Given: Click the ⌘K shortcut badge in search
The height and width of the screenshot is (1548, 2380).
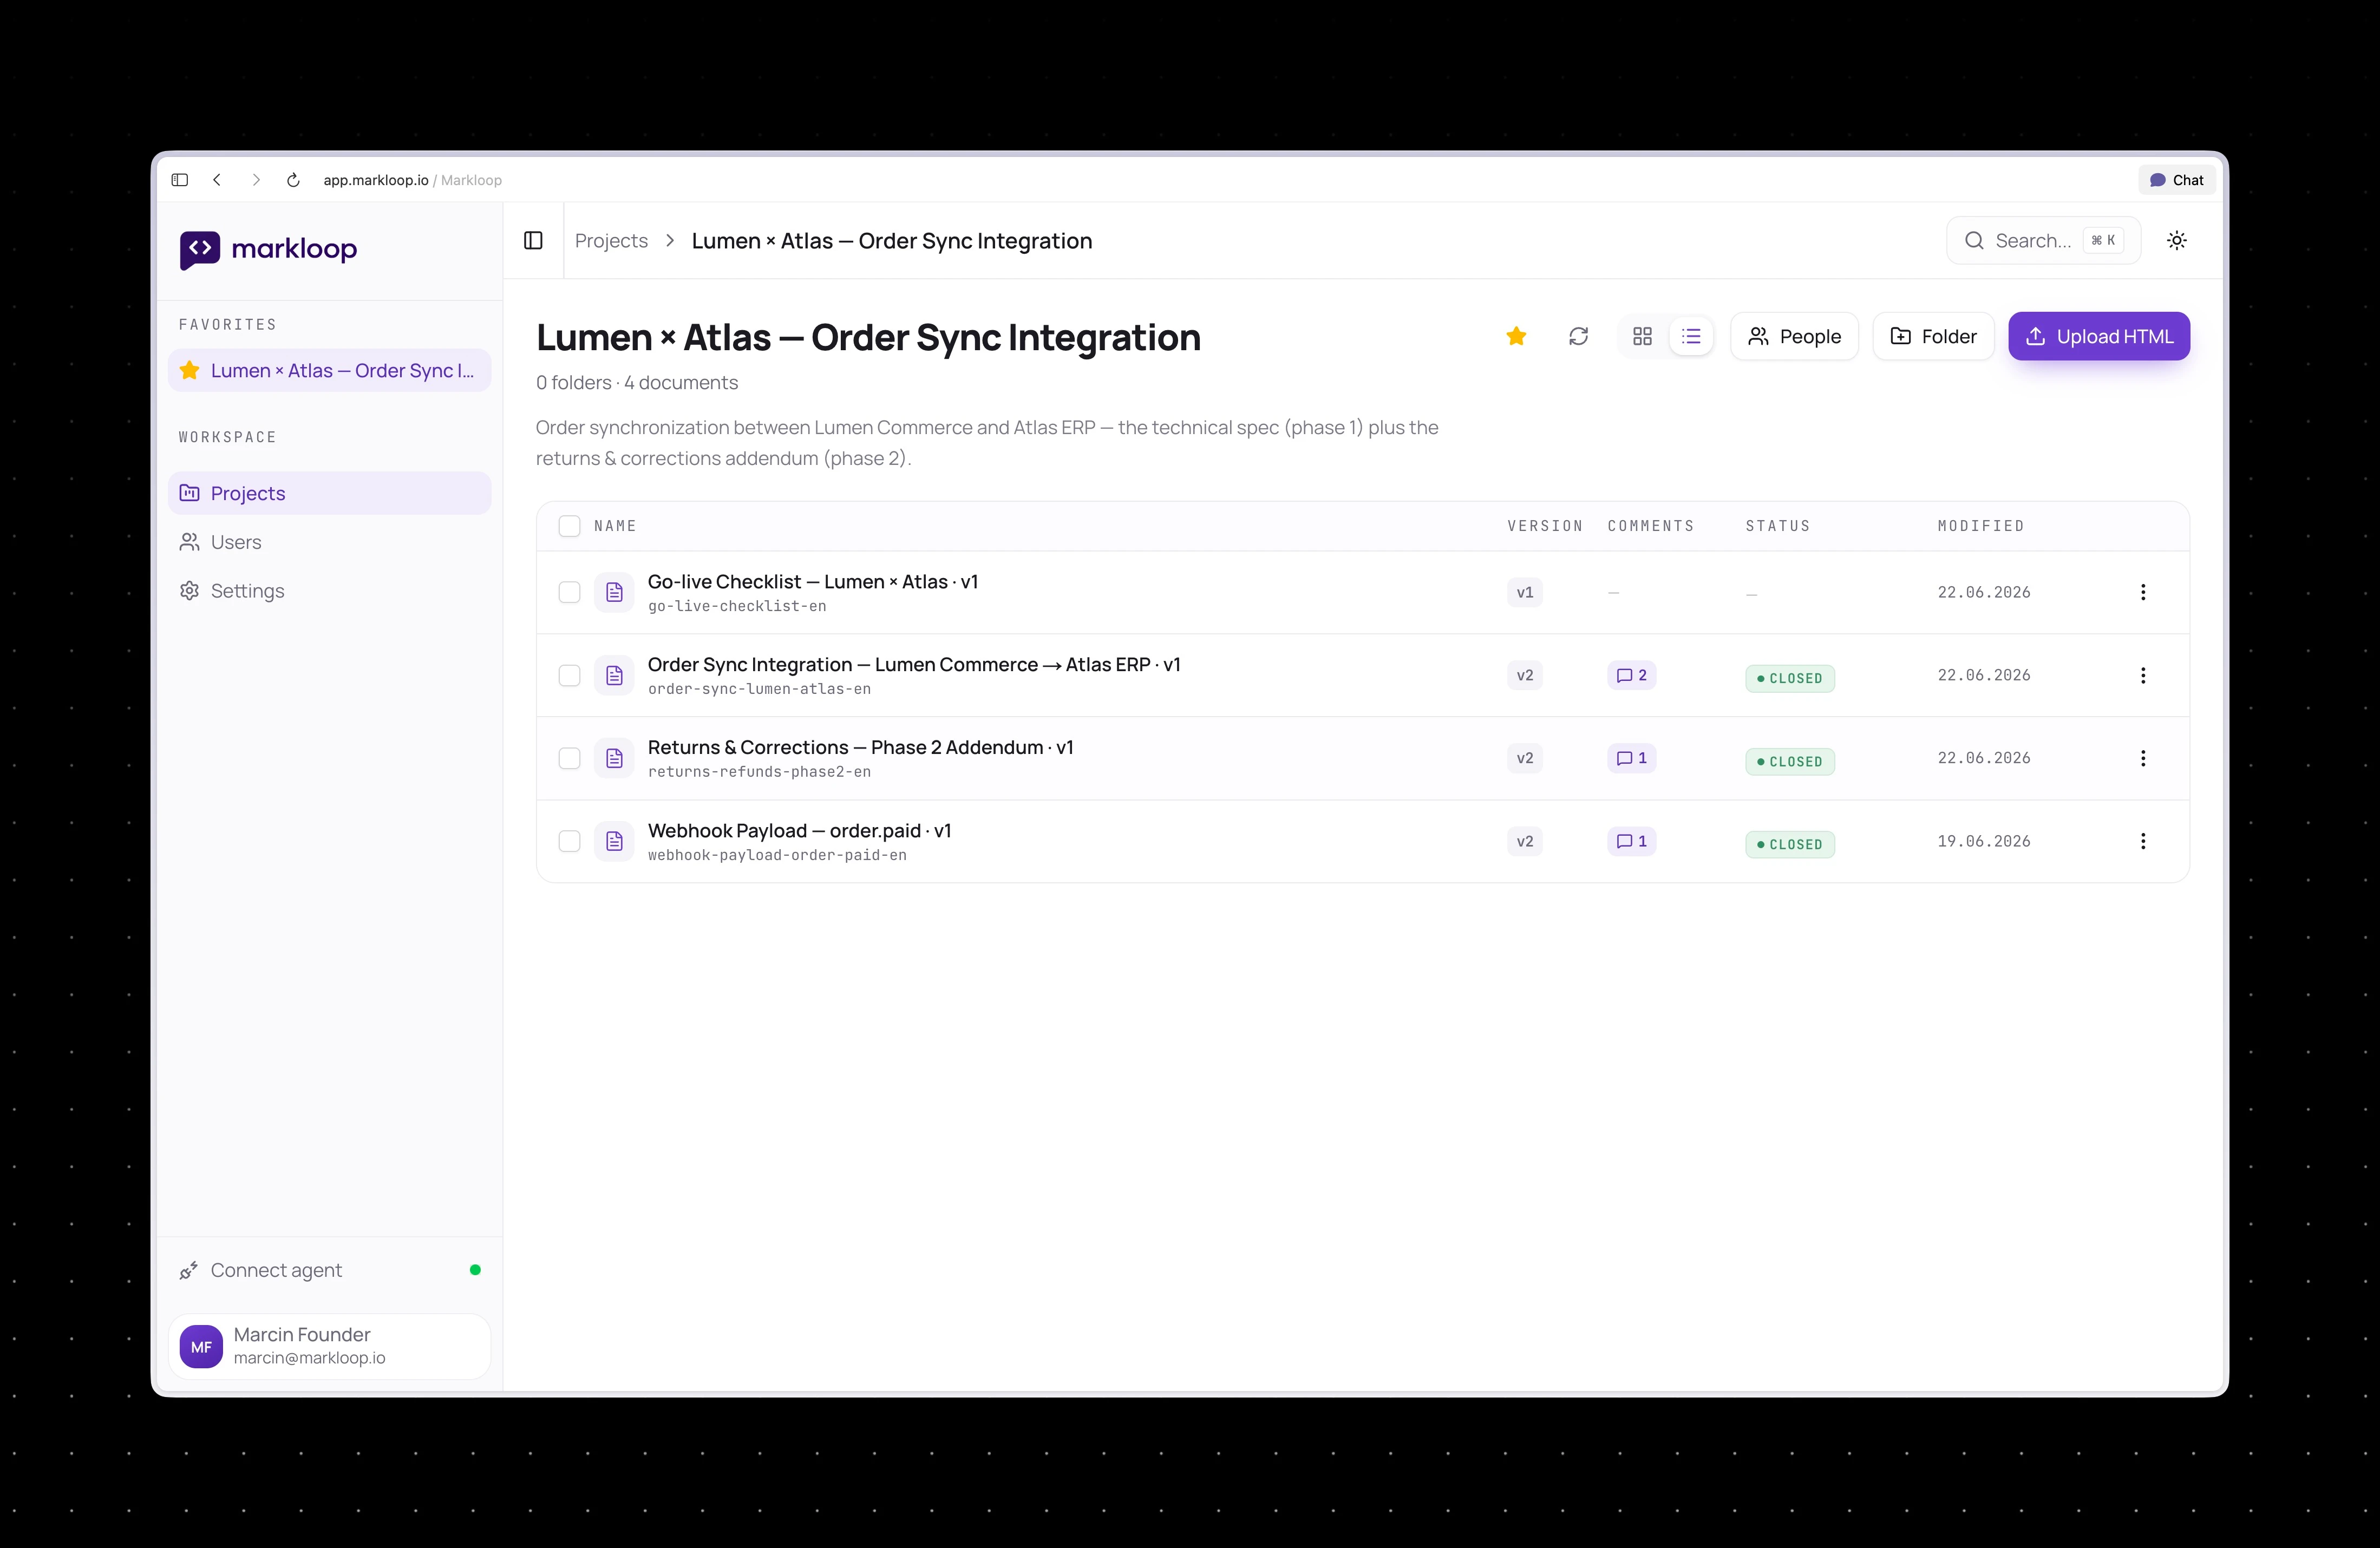Looking at the screenshot, I should [2103, 240].
